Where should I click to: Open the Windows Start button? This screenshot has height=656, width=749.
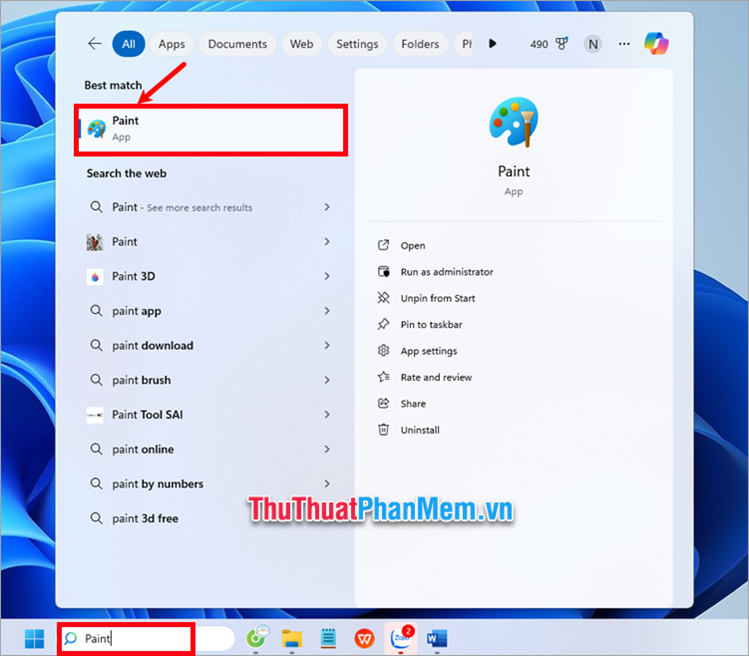coord(34,639)
